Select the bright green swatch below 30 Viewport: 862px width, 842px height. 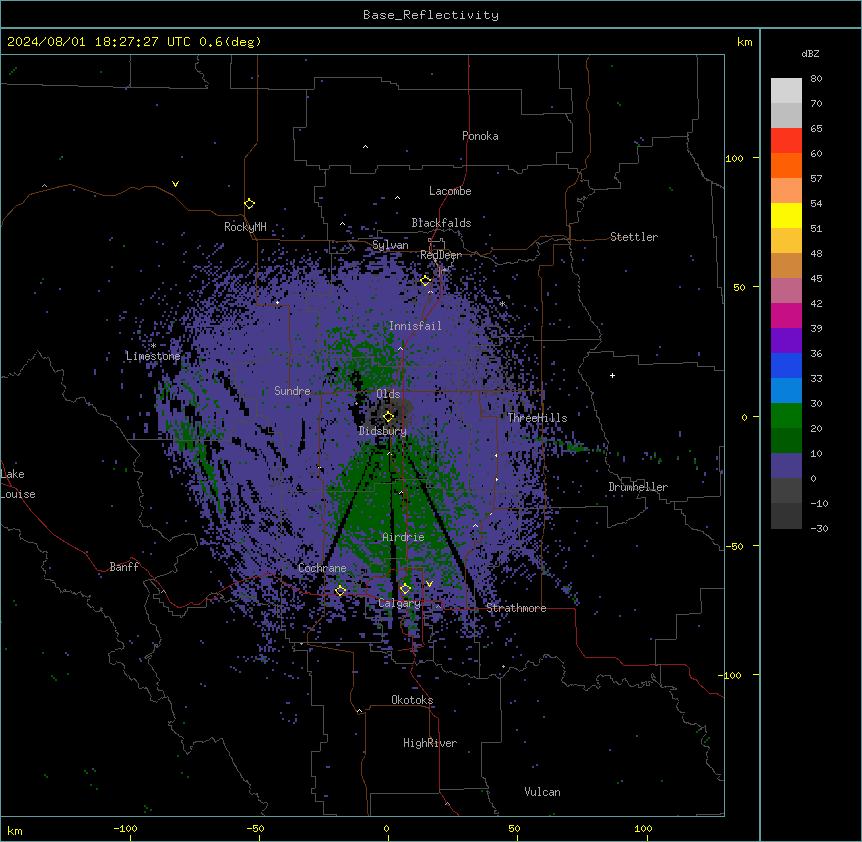coord(786,416)
